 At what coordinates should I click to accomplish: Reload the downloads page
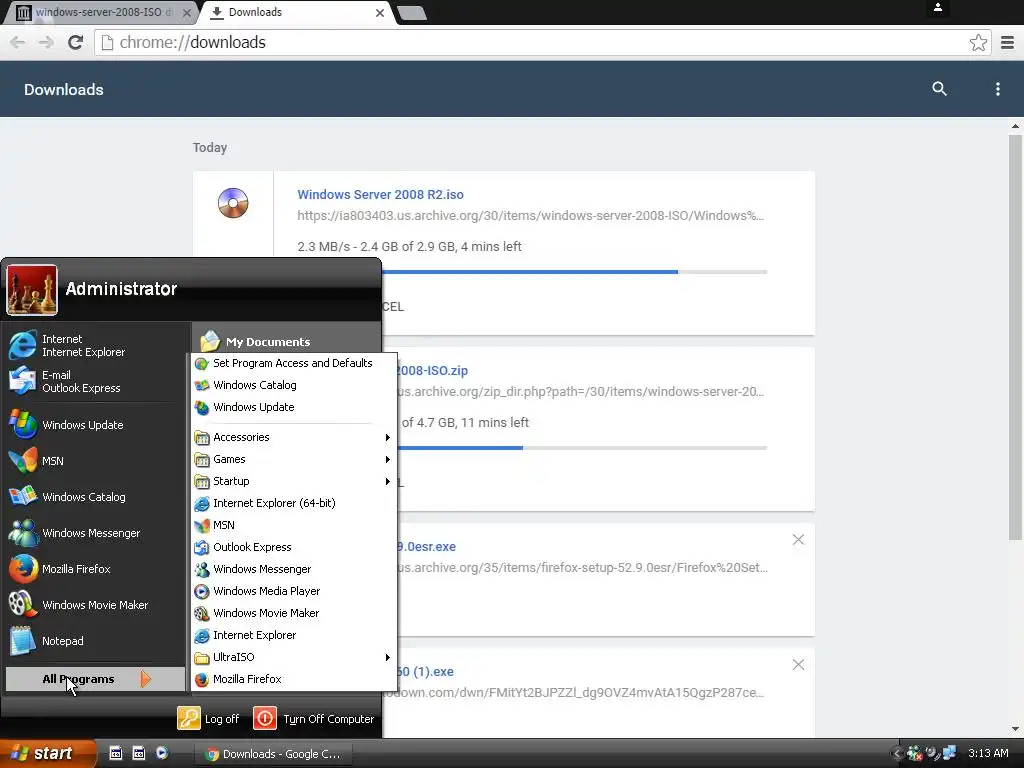(76, 42)
